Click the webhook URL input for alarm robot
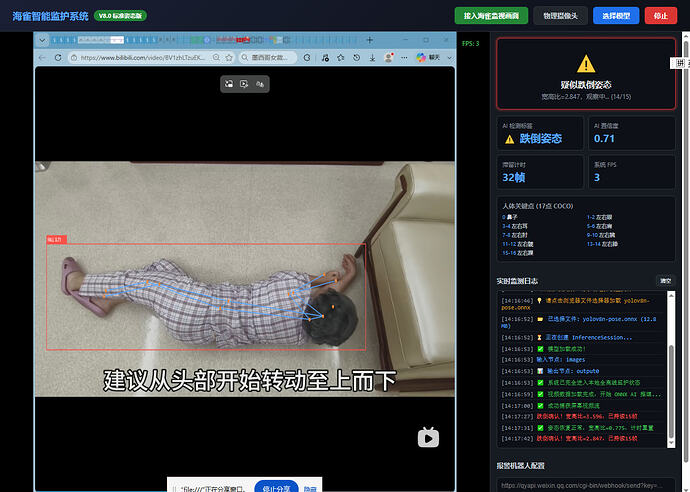 point(586,485)
